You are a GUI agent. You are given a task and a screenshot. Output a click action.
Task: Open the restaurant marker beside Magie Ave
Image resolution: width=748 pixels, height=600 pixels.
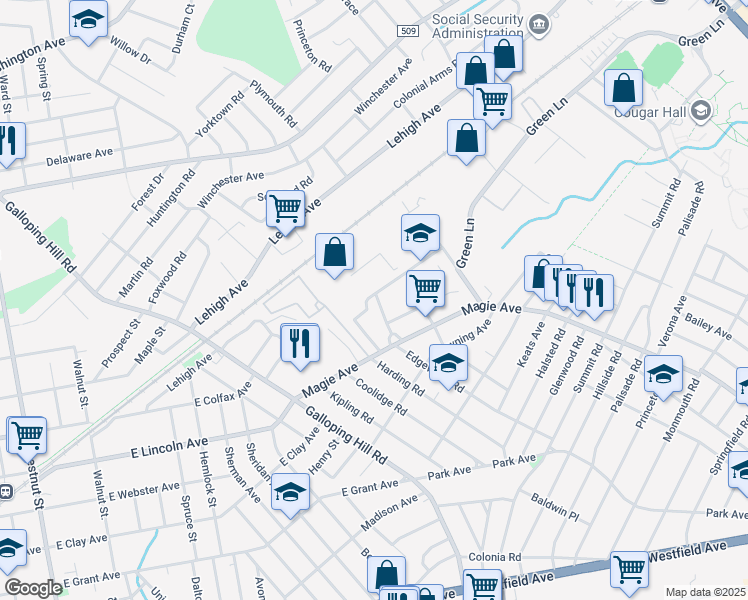[x=299, y=342]
